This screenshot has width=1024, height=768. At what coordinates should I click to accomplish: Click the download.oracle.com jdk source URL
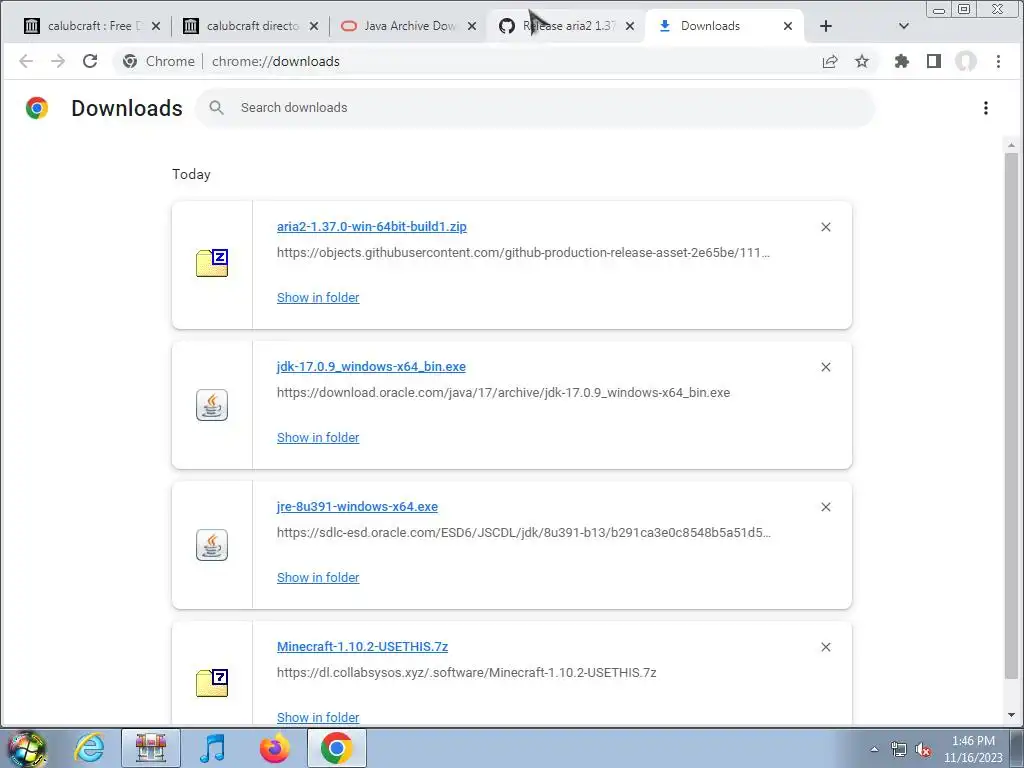(x=504, y=392)
